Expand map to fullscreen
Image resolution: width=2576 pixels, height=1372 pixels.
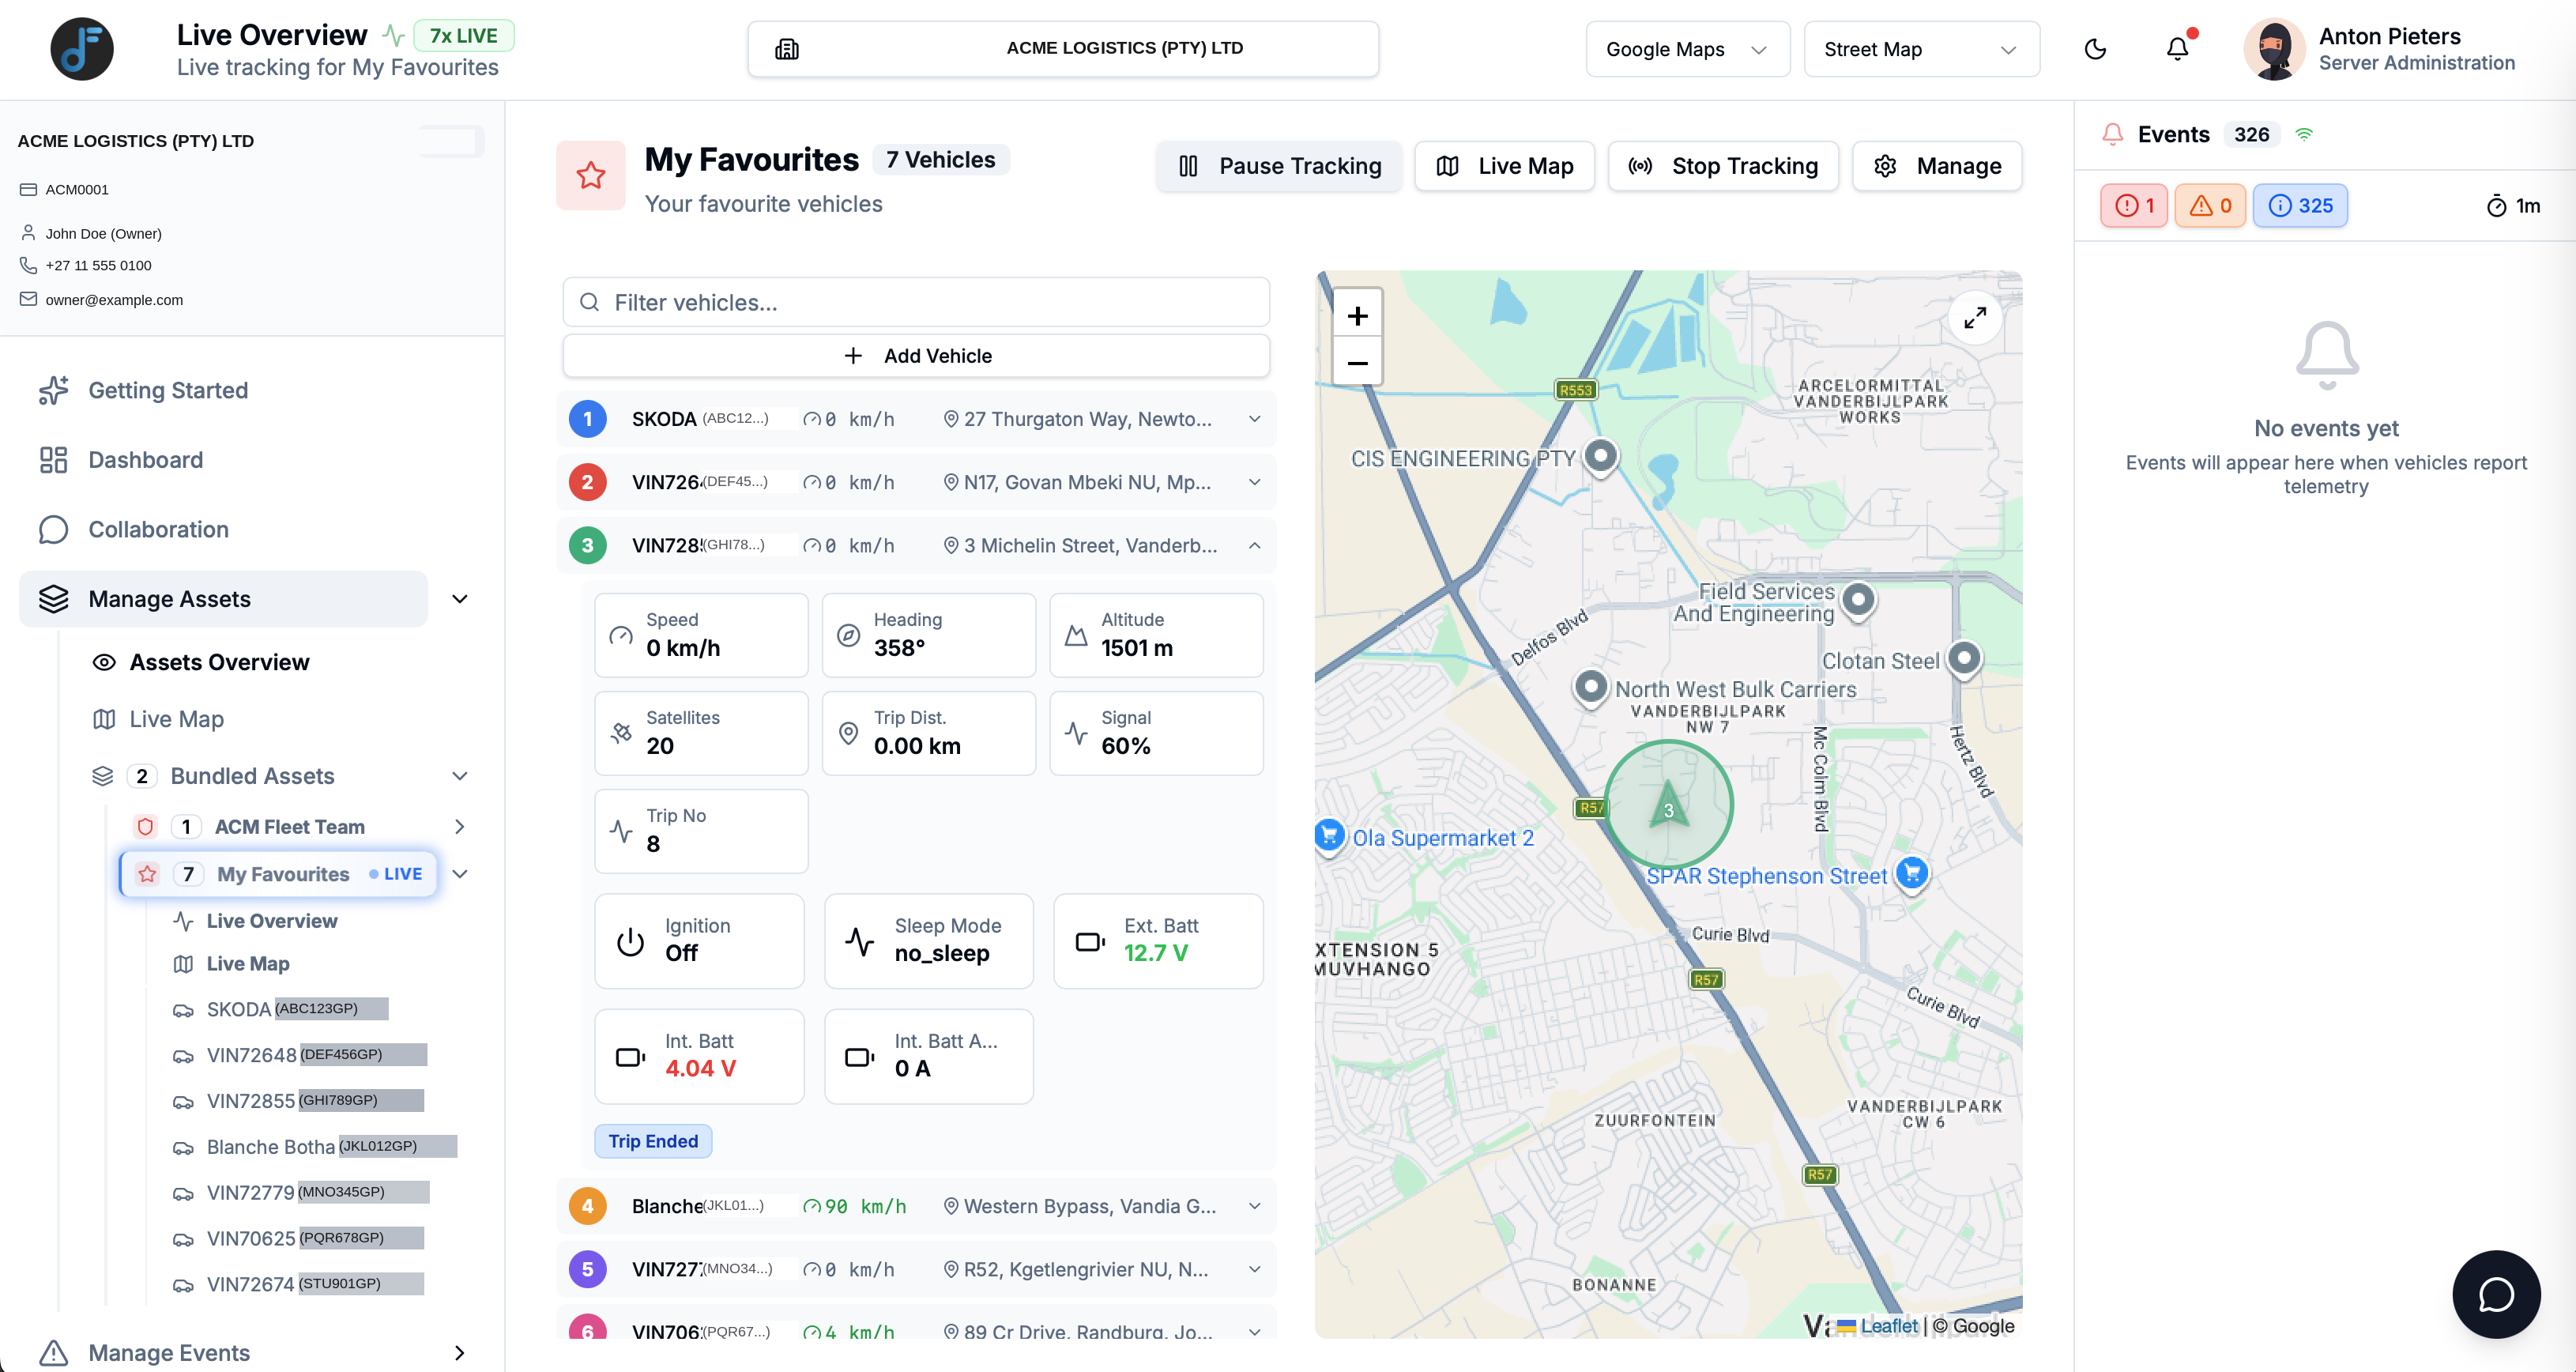pyautogui.click(x=1974, y=318)
